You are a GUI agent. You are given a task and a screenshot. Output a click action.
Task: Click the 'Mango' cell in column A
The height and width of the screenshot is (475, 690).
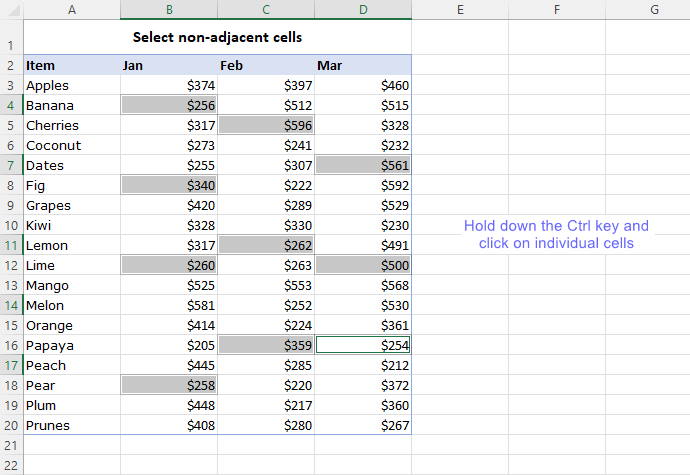[x=71, y=285]
